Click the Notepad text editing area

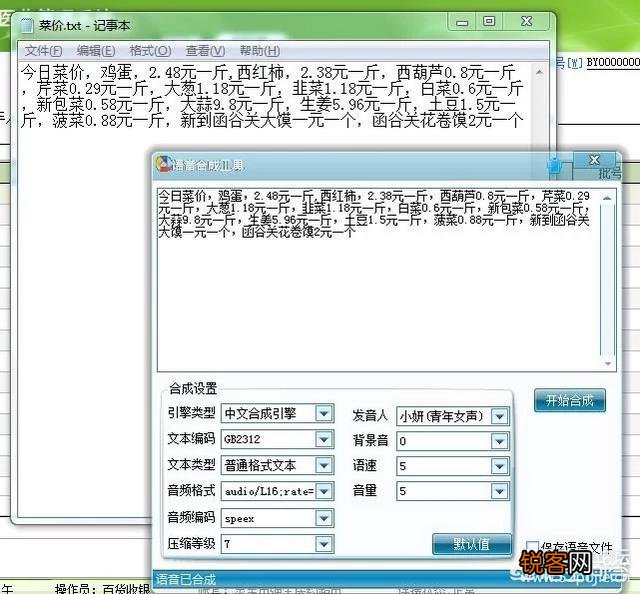tap(274, 290)
